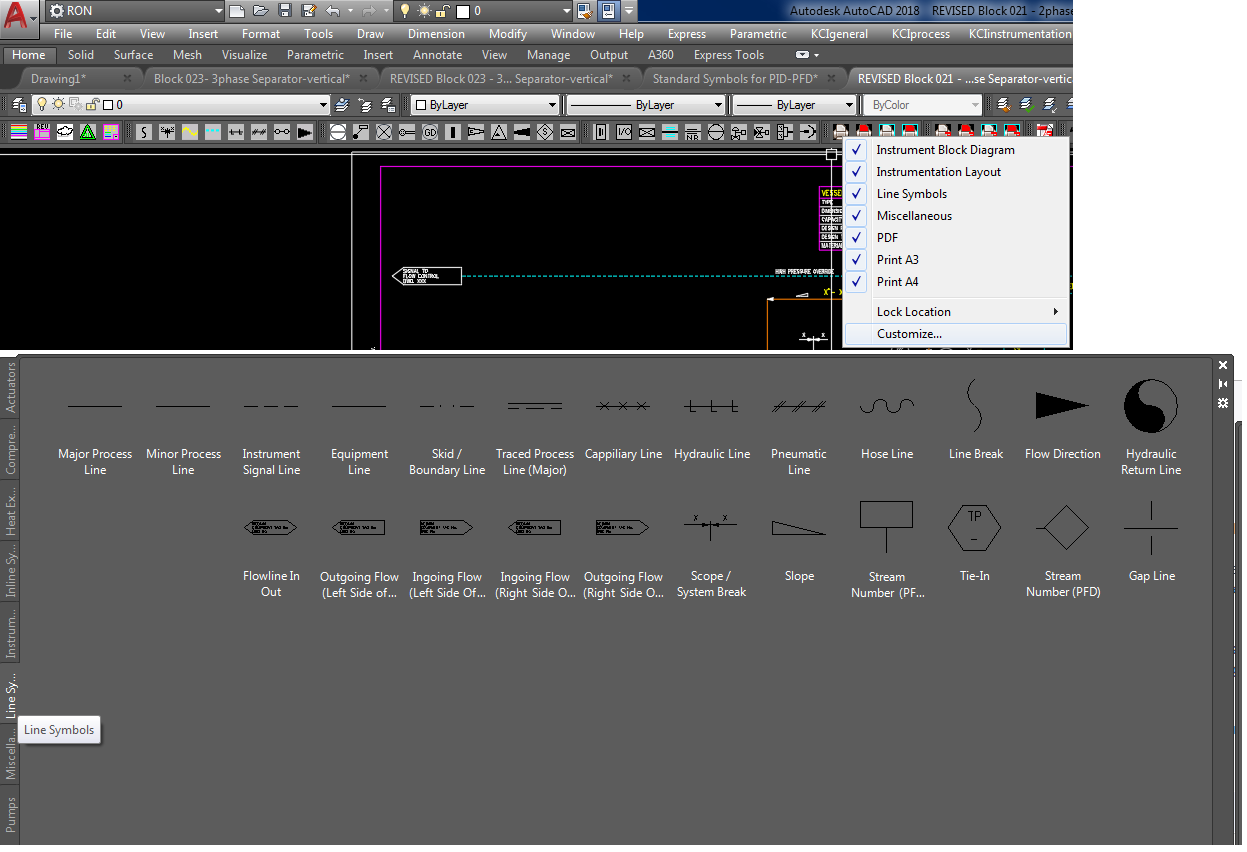
Task: Select the Hydraulic Return Line symbol
Action: tap(1150, 406)
